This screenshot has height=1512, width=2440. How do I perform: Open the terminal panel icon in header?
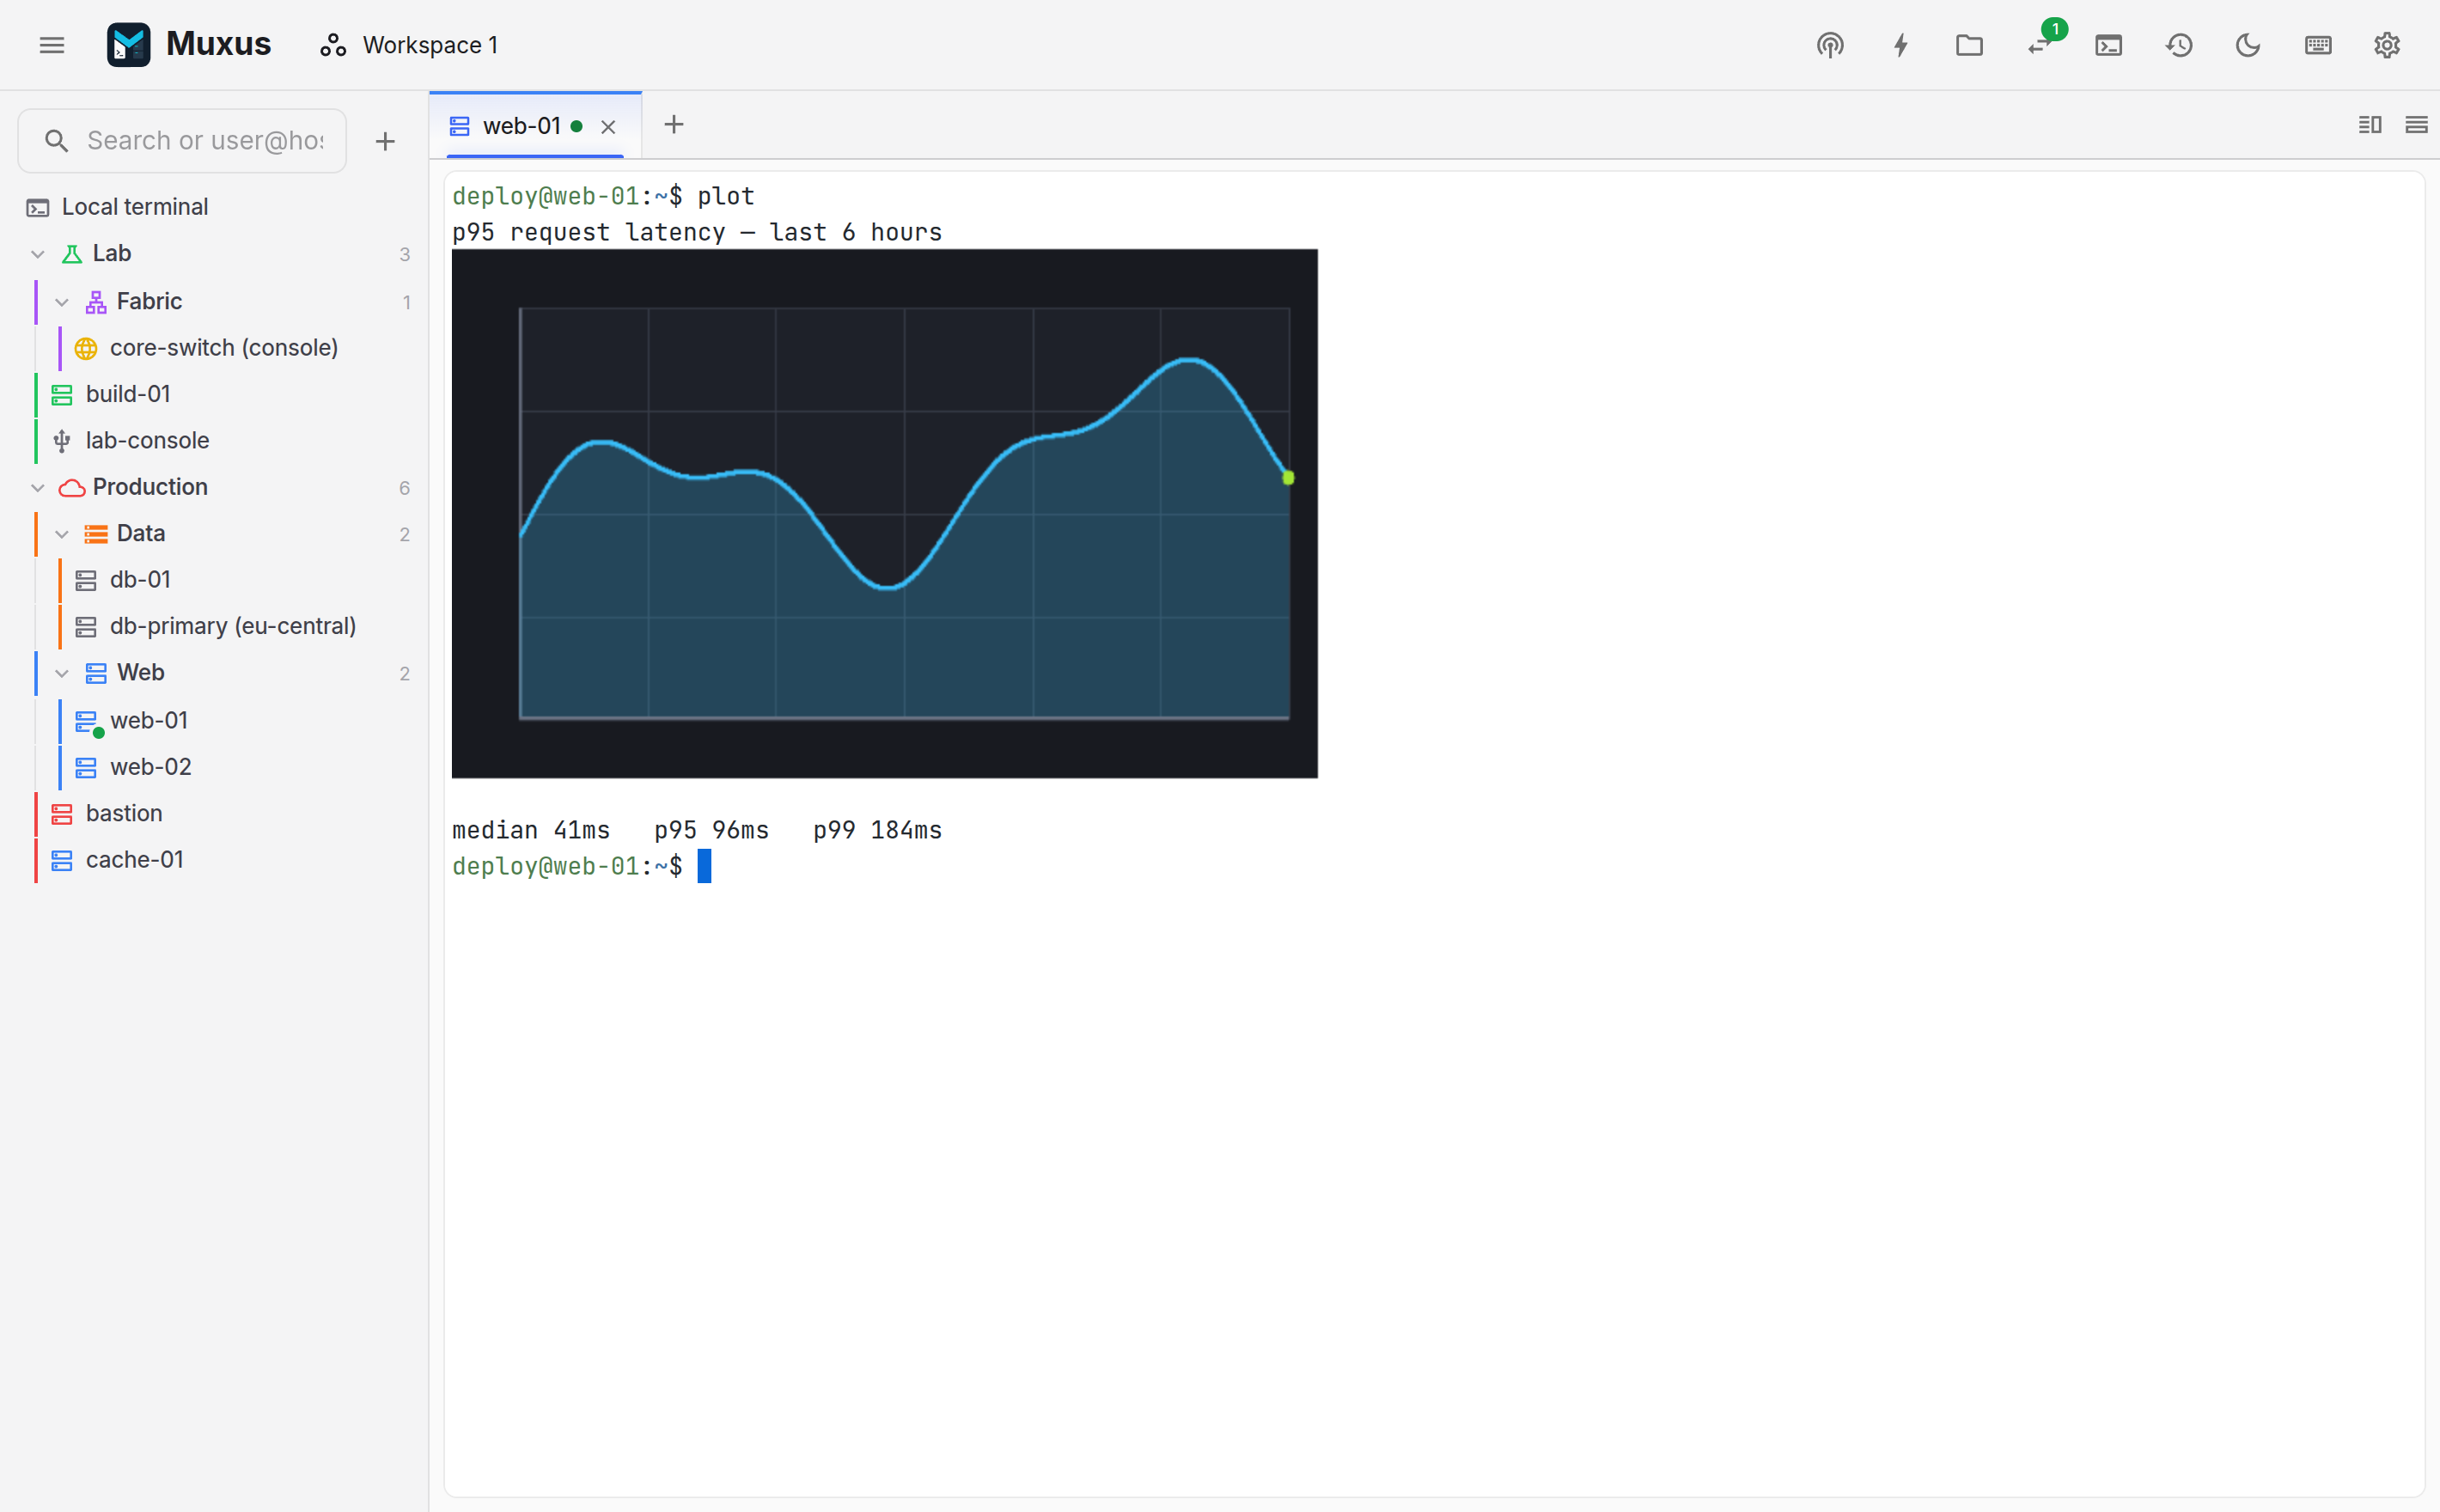point(2108,45)
